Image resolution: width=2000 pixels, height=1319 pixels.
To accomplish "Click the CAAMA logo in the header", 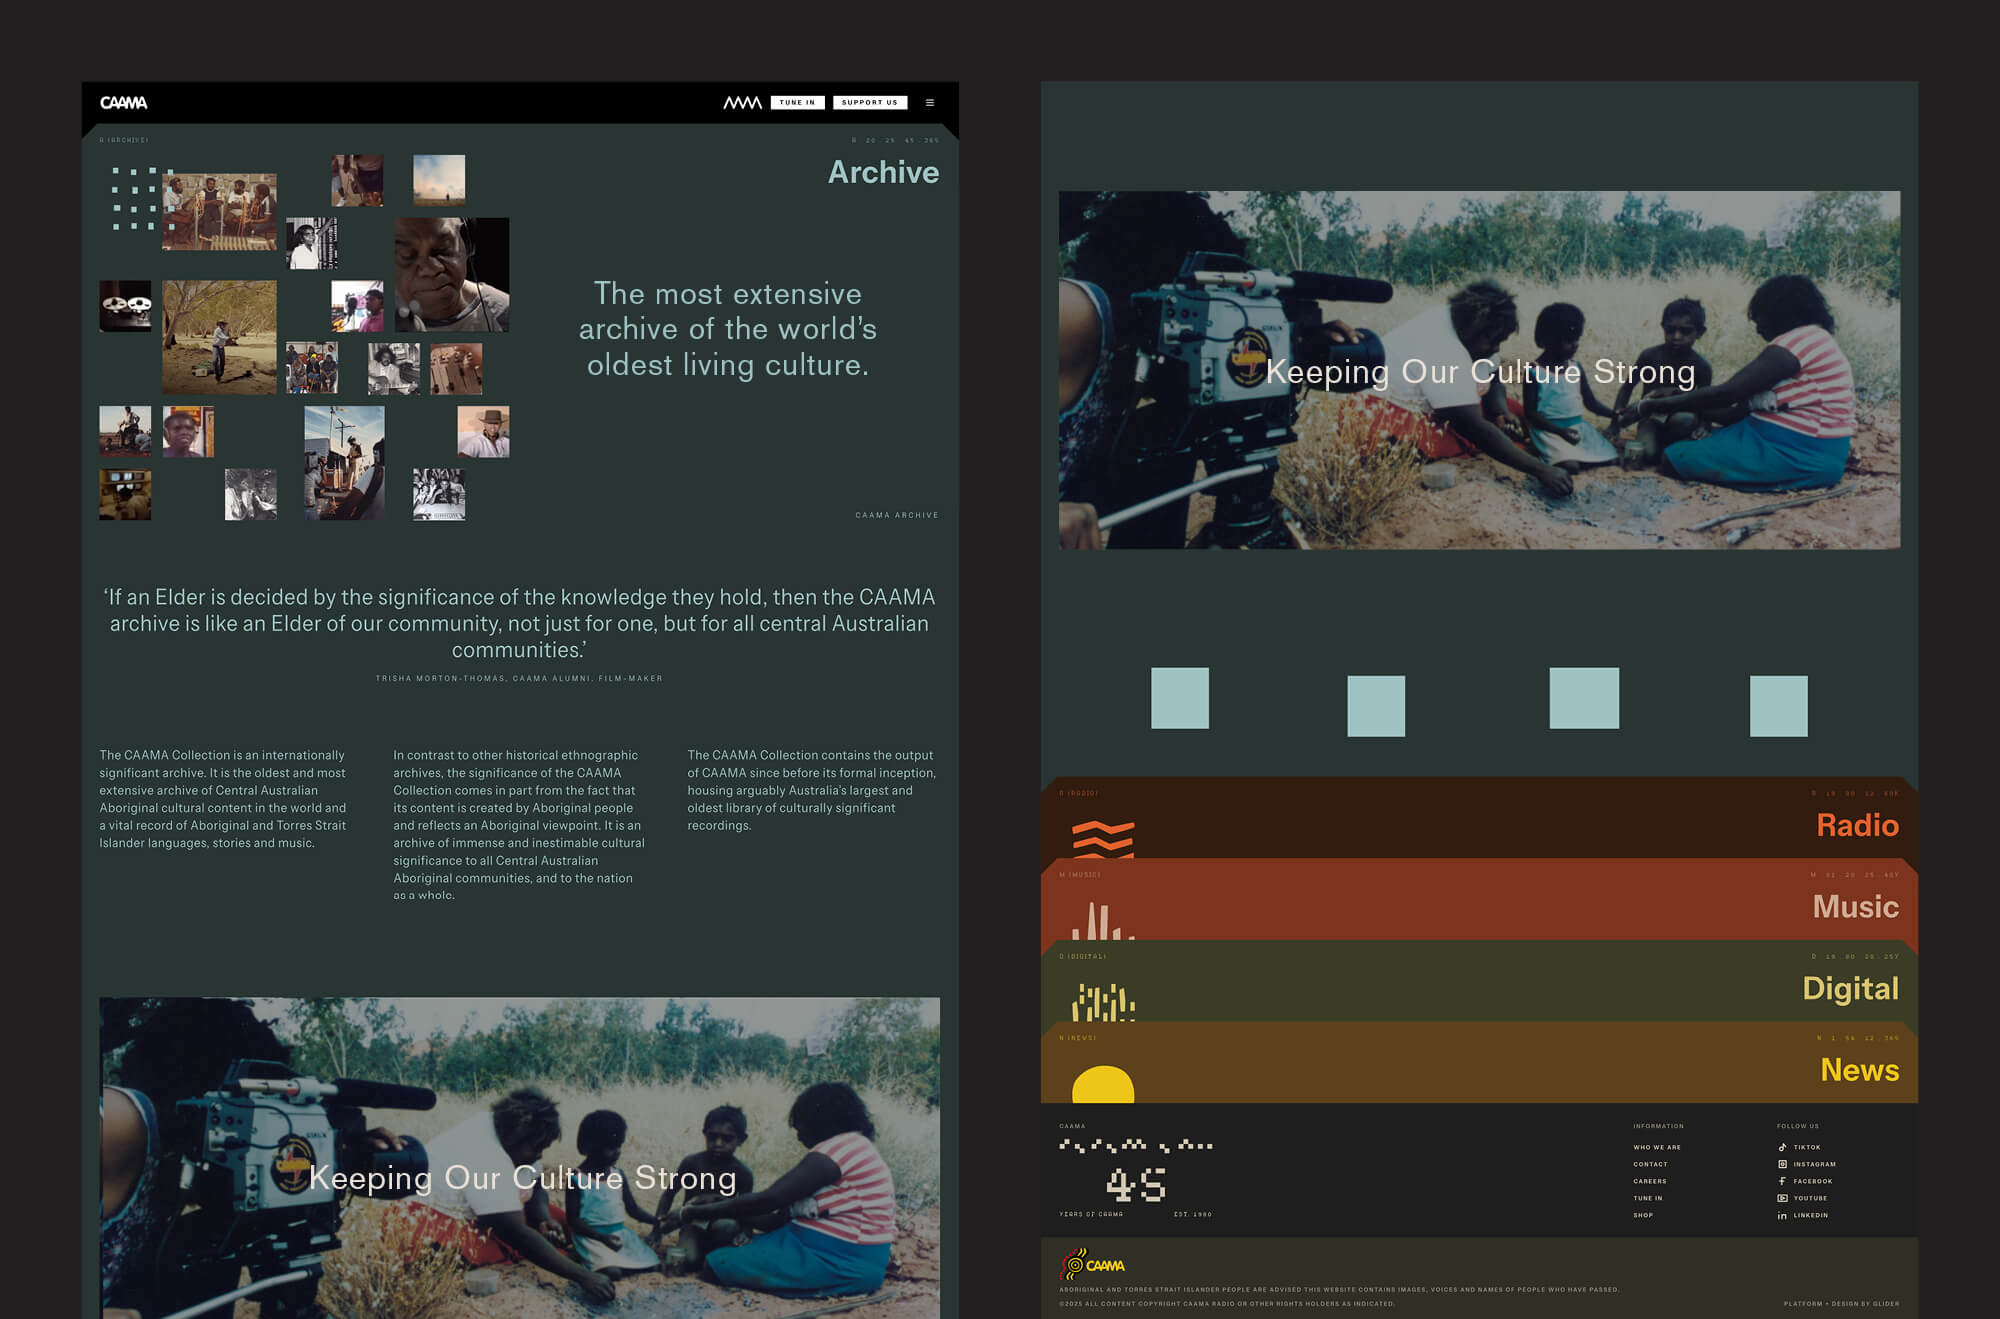I will (x=124, y=102).
